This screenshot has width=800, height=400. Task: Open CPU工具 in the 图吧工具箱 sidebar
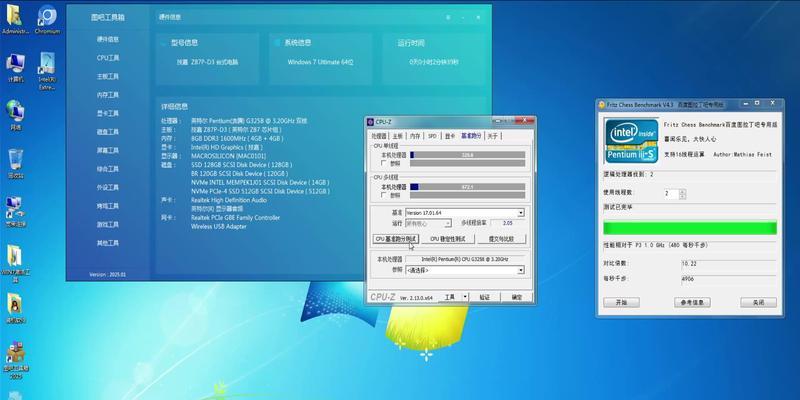(108, 58)
